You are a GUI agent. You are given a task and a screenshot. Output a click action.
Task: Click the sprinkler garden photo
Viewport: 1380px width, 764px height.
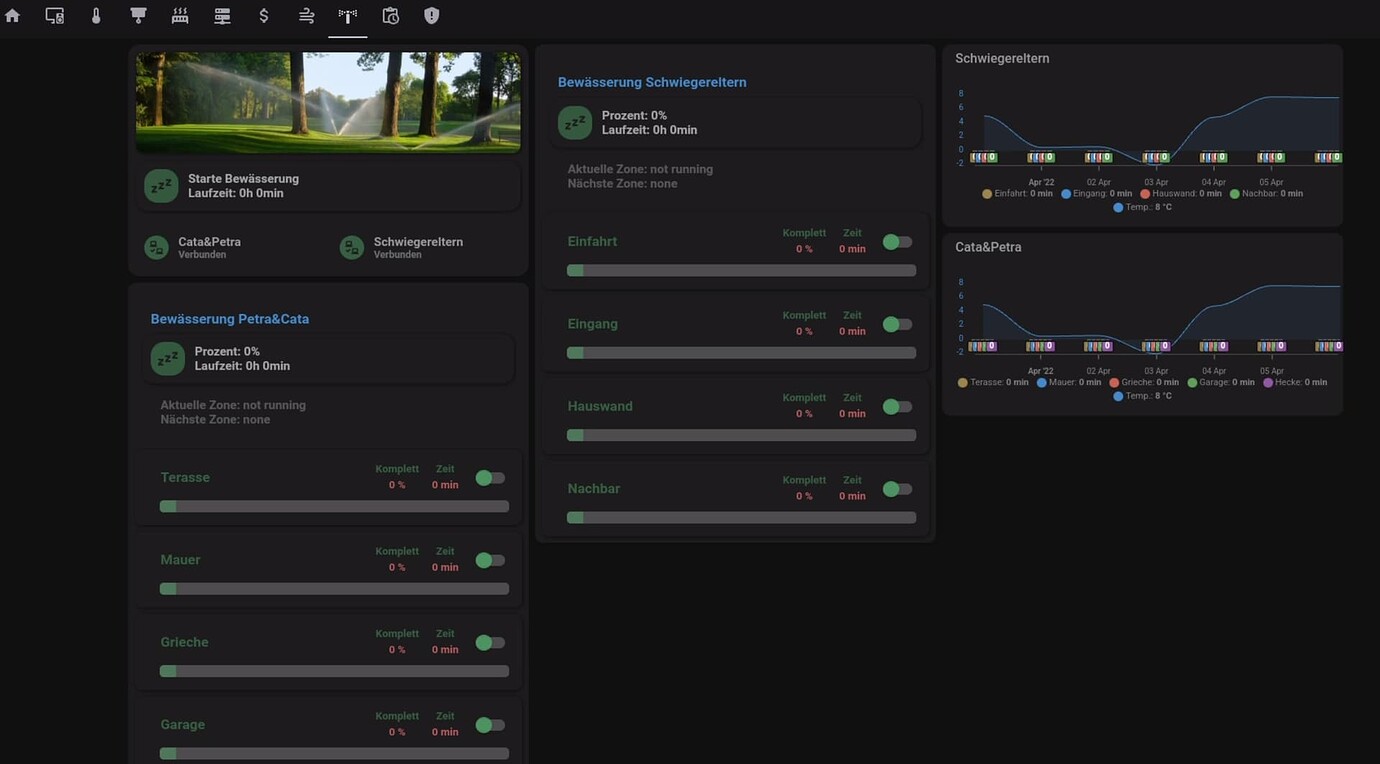coord(327,101)
